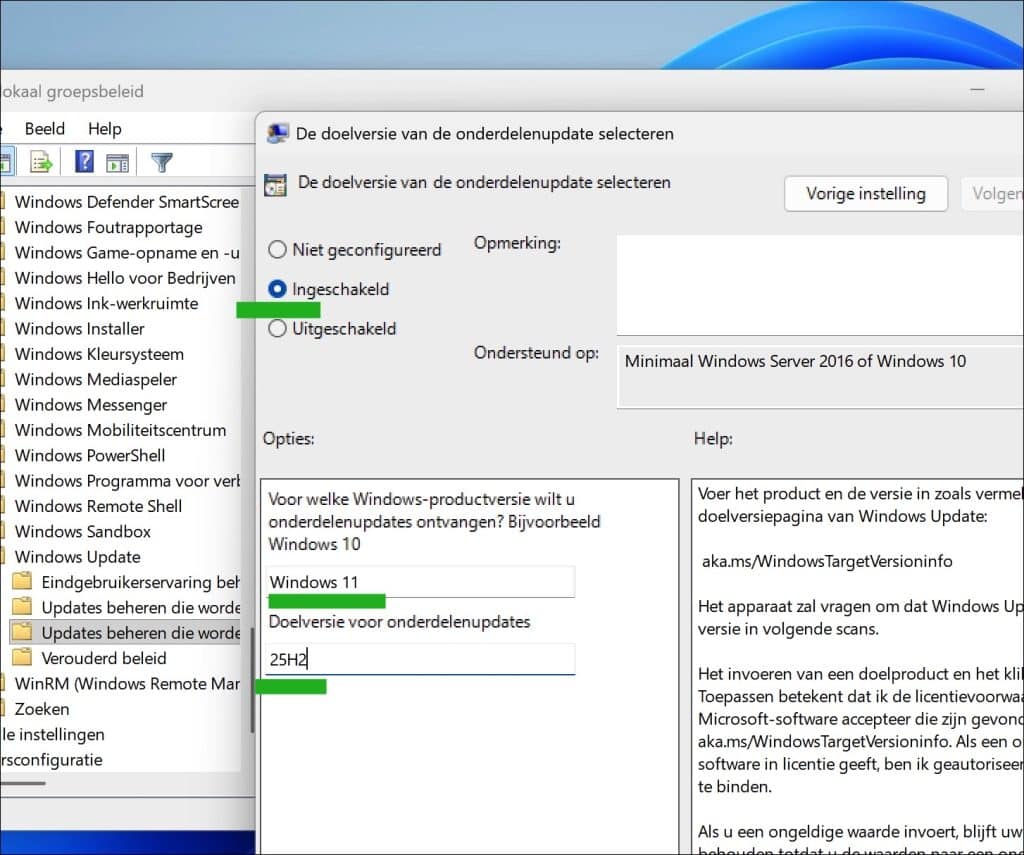
Task: Select Gebruikersconfiguratie tree item
Action: click(x=51, y=760)
